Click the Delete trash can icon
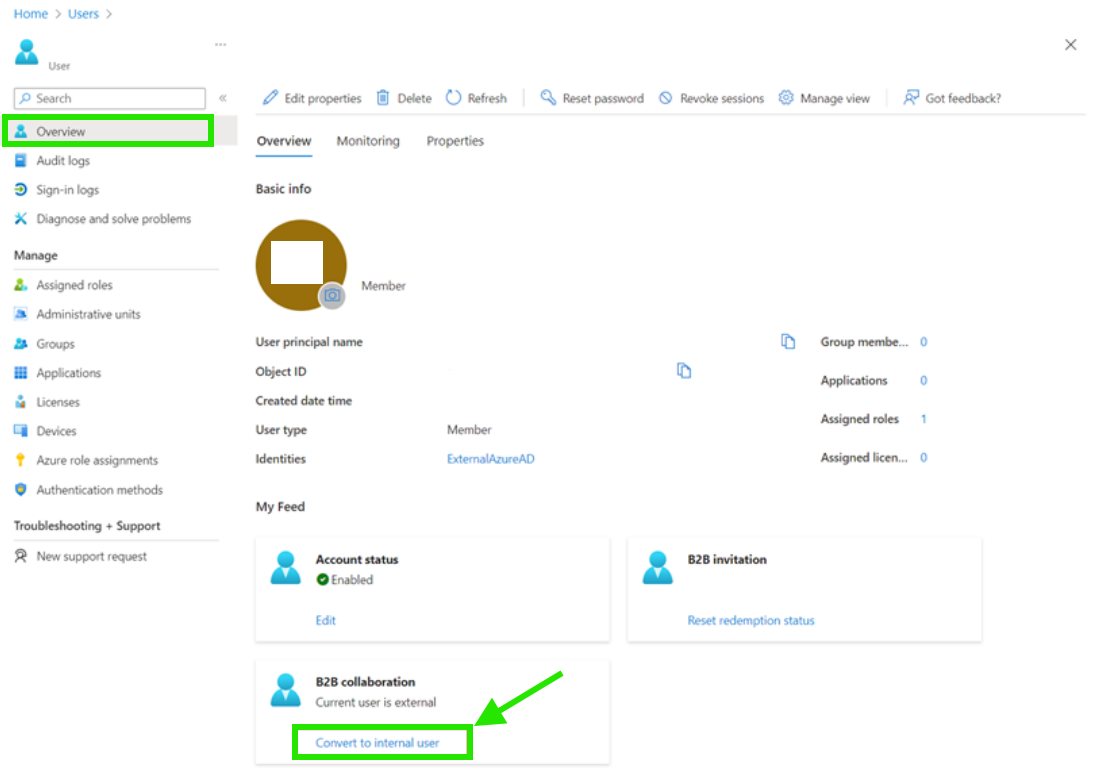1095x773 pixels. click(x=383, y=98)
